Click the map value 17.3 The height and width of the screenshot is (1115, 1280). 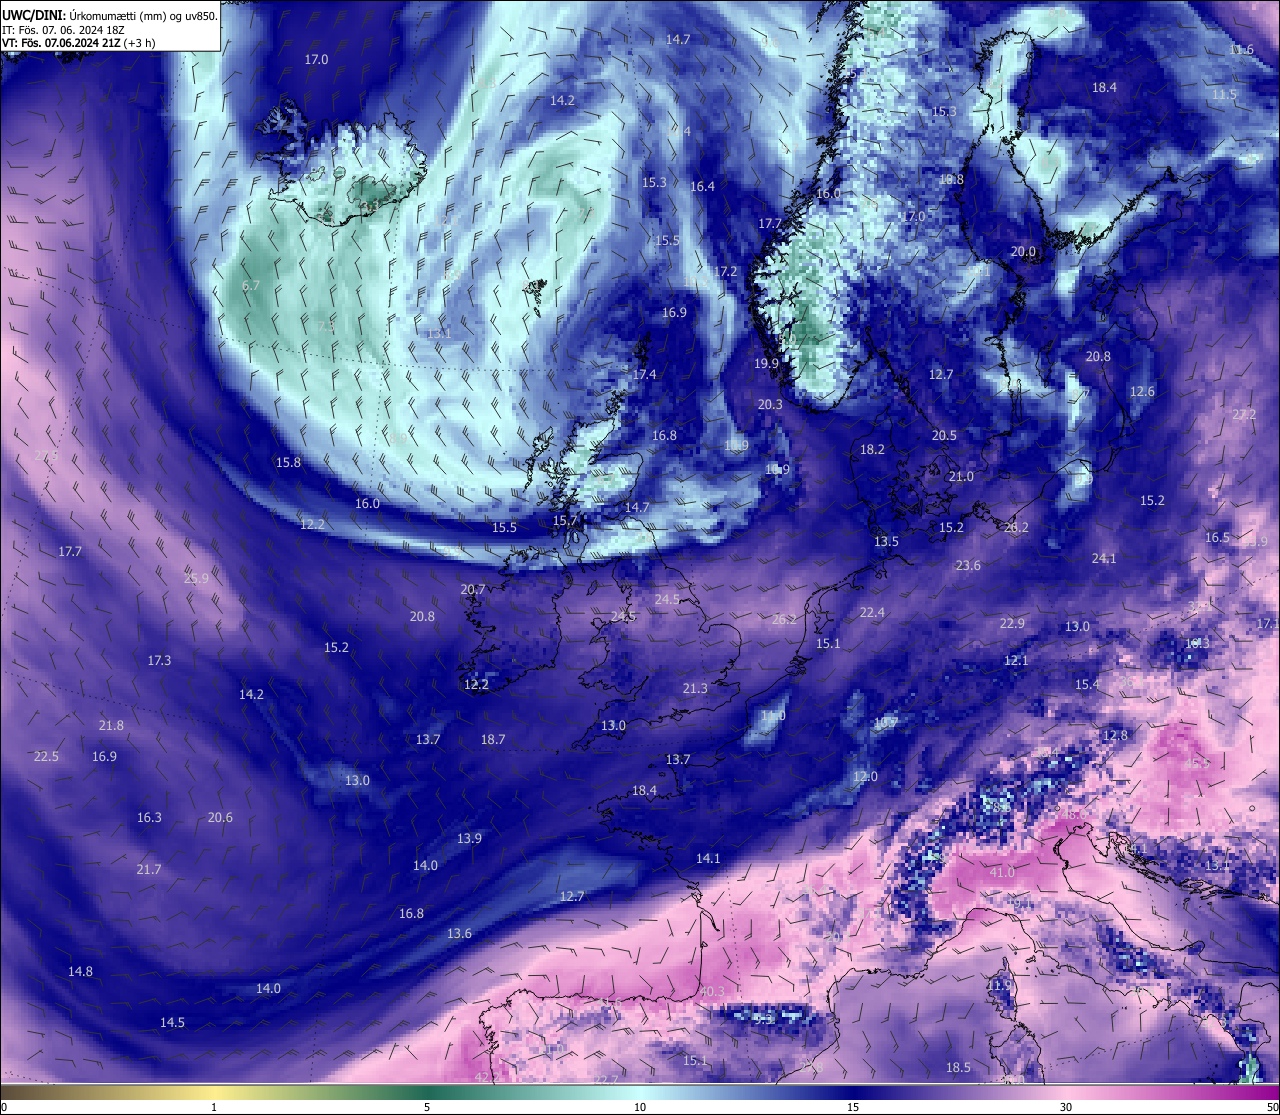159,660
